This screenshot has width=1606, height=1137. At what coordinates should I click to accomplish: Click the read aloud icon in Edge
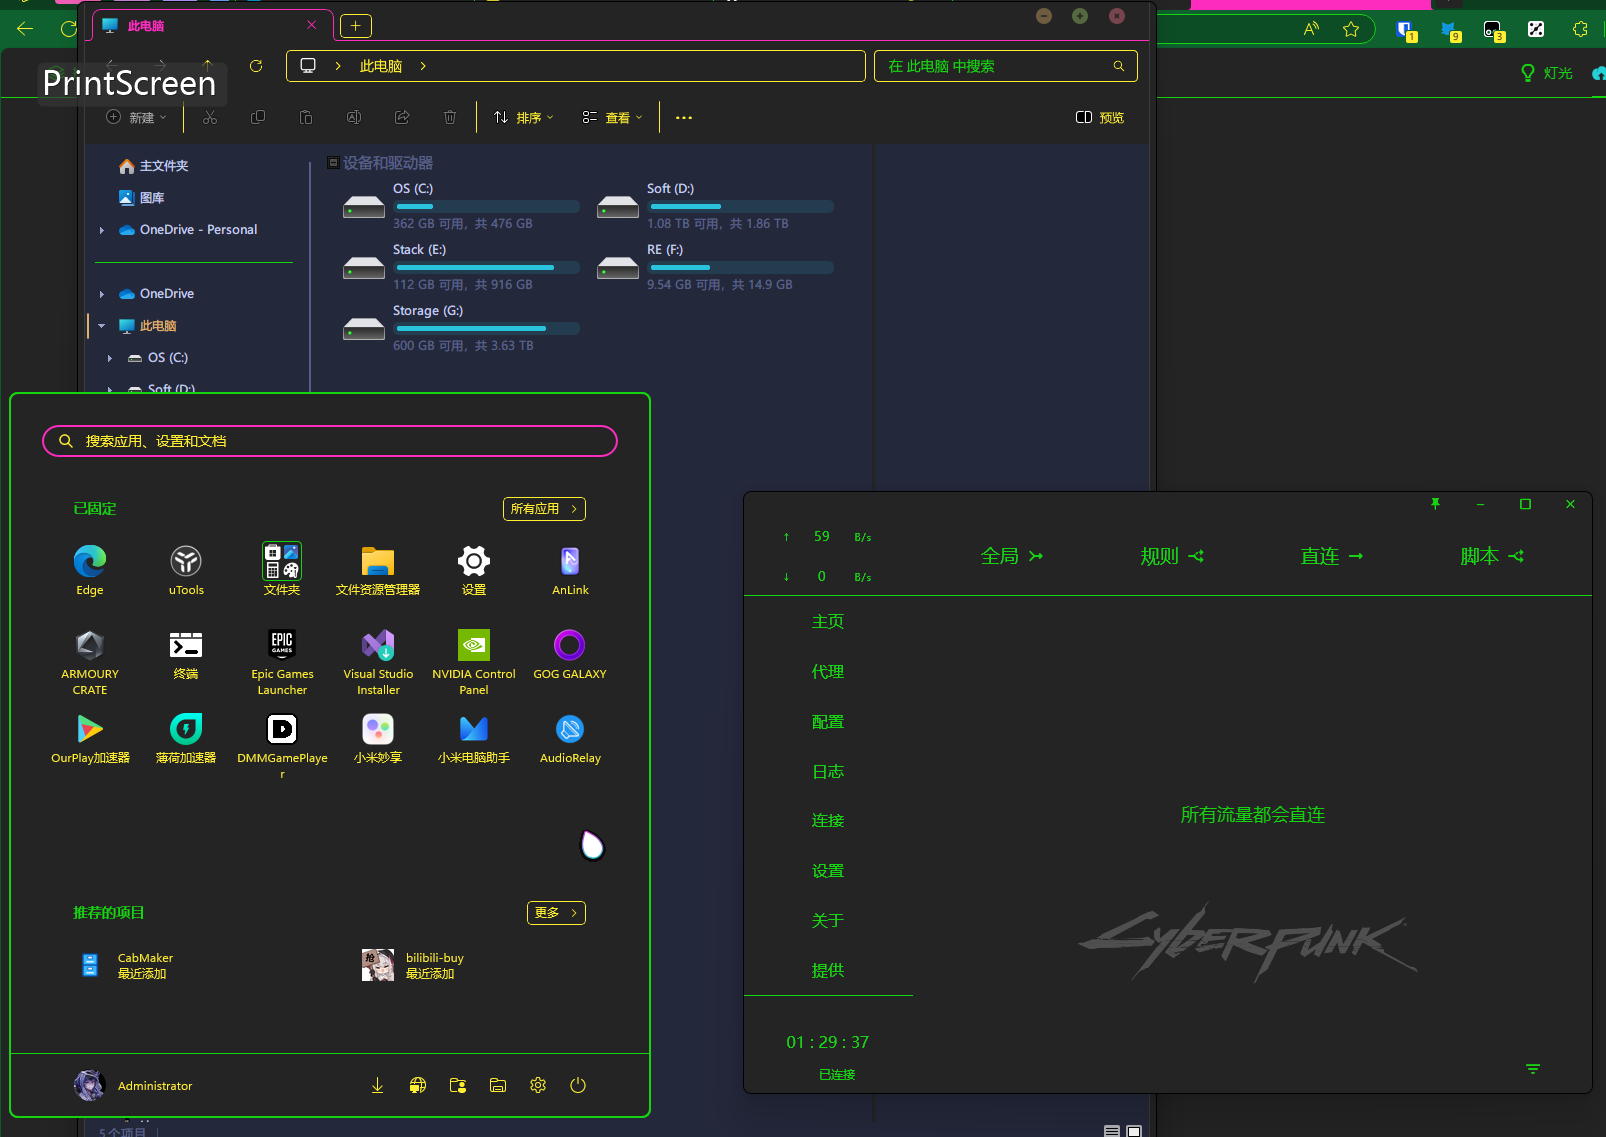(1311, 29)
